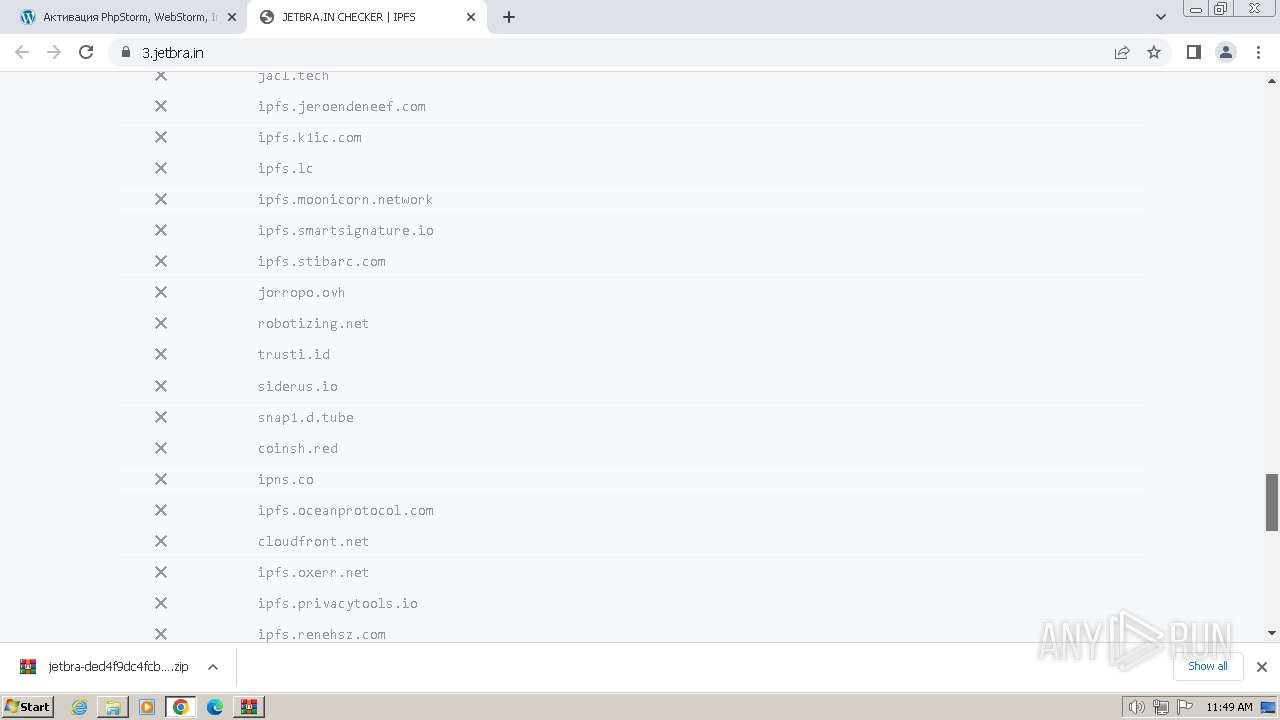
Task: Close the downloads bar
Action: coord(1261,667)
